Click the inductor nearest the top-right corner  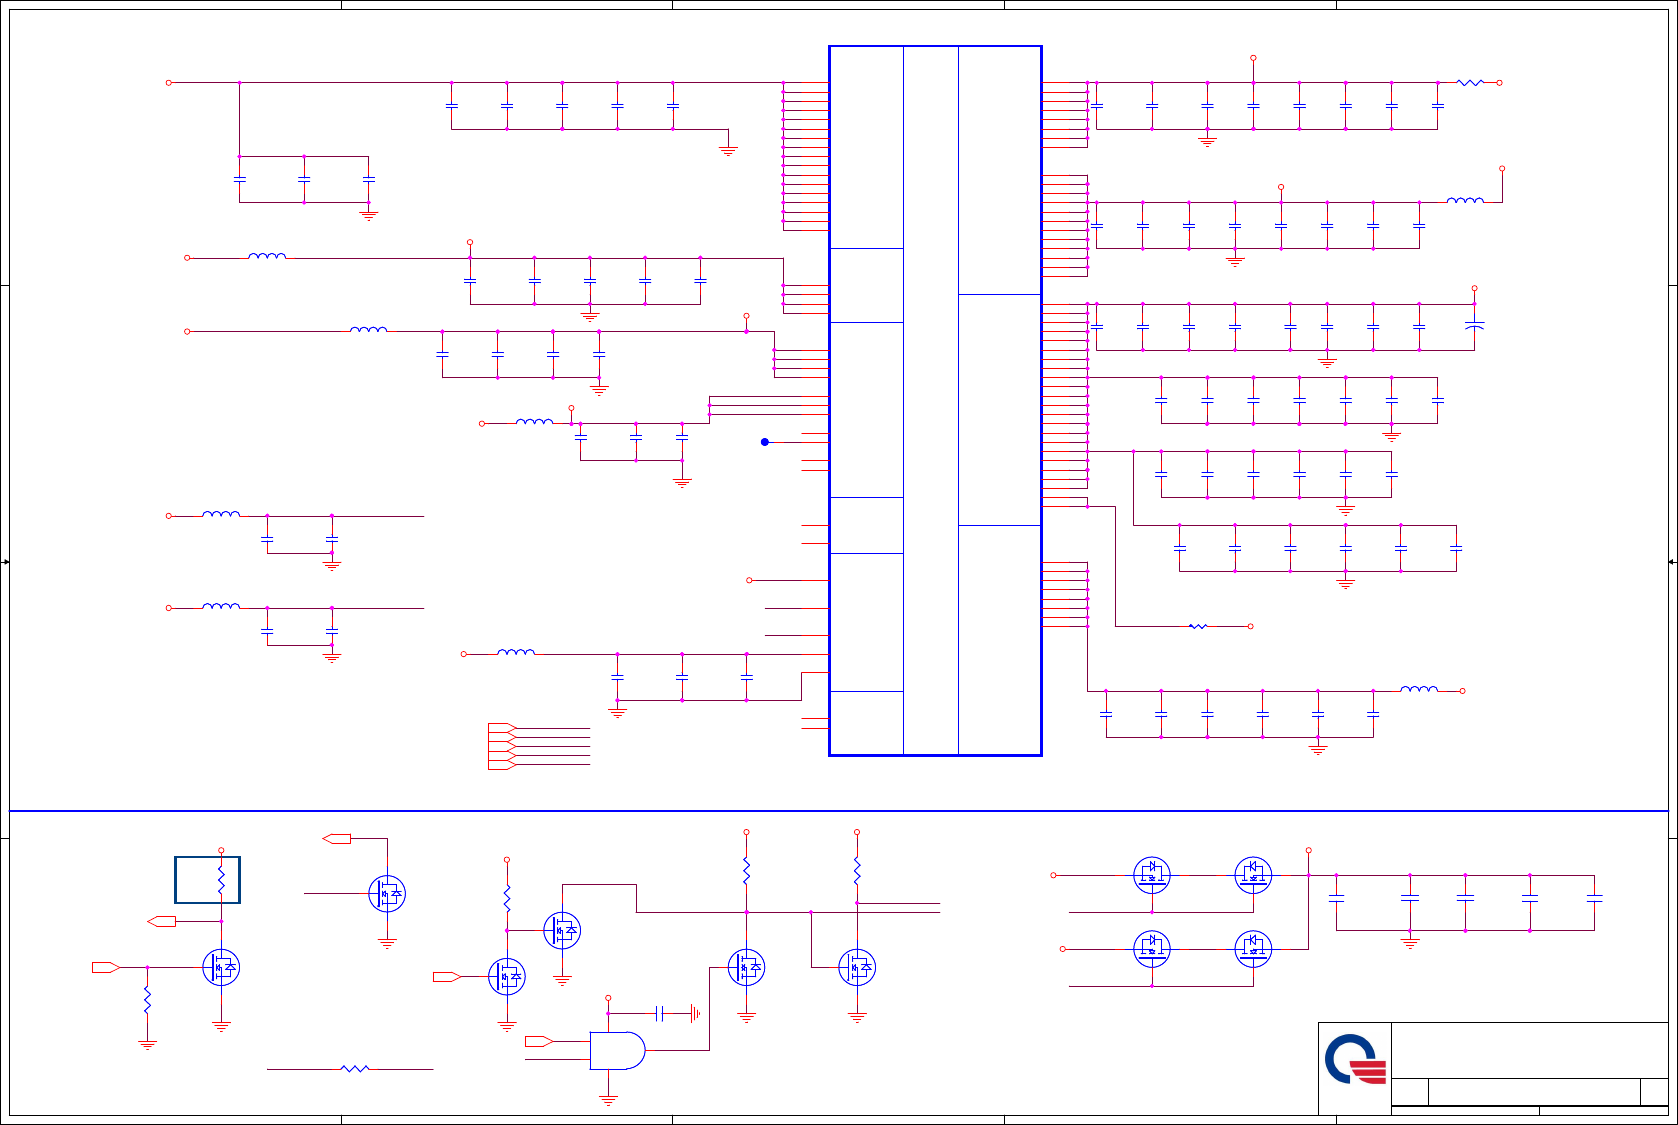click(x=1465, y=200)
